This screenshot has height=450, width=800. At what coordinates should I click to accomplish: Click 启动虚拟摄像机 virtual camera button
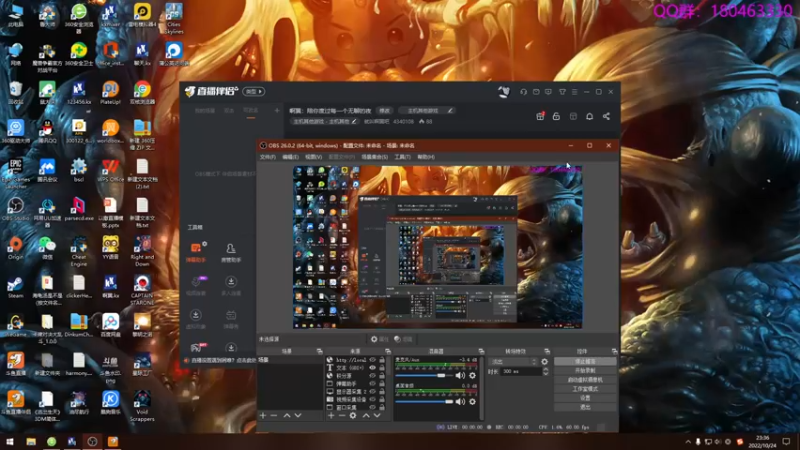point(585,380)
